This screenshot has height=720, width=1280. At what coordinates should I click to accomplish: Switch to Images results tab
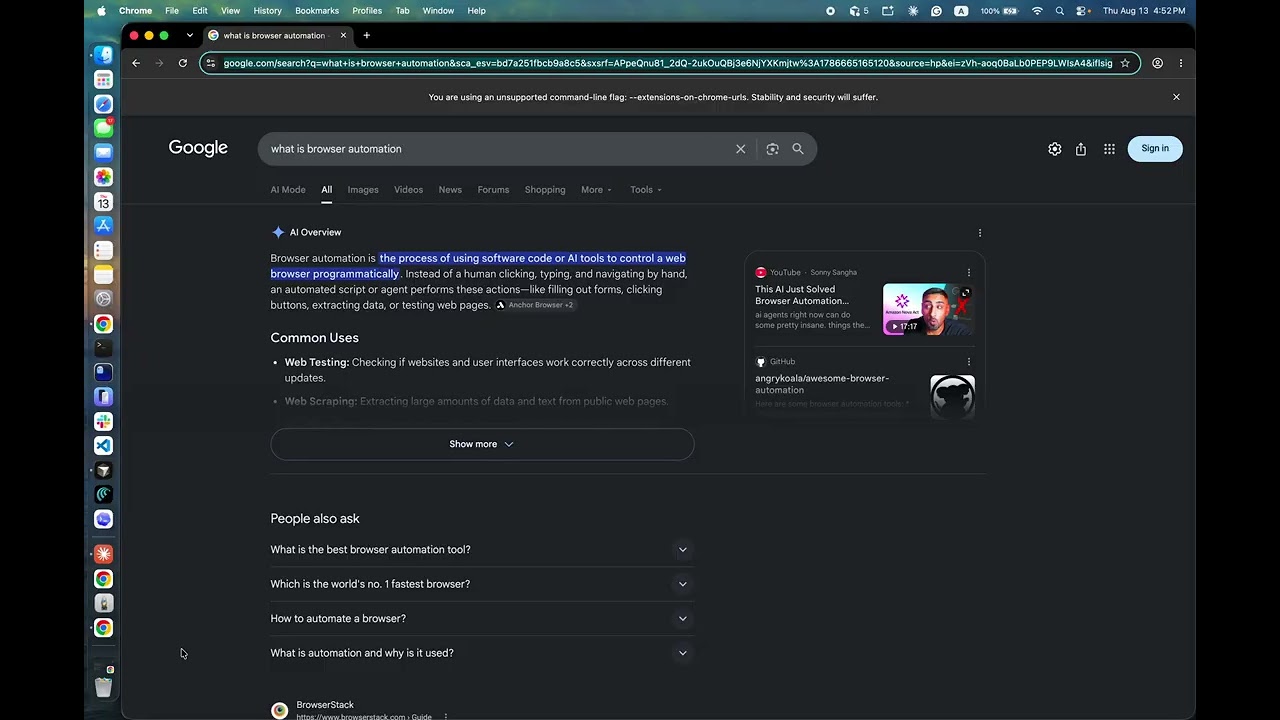pos(363,190)
